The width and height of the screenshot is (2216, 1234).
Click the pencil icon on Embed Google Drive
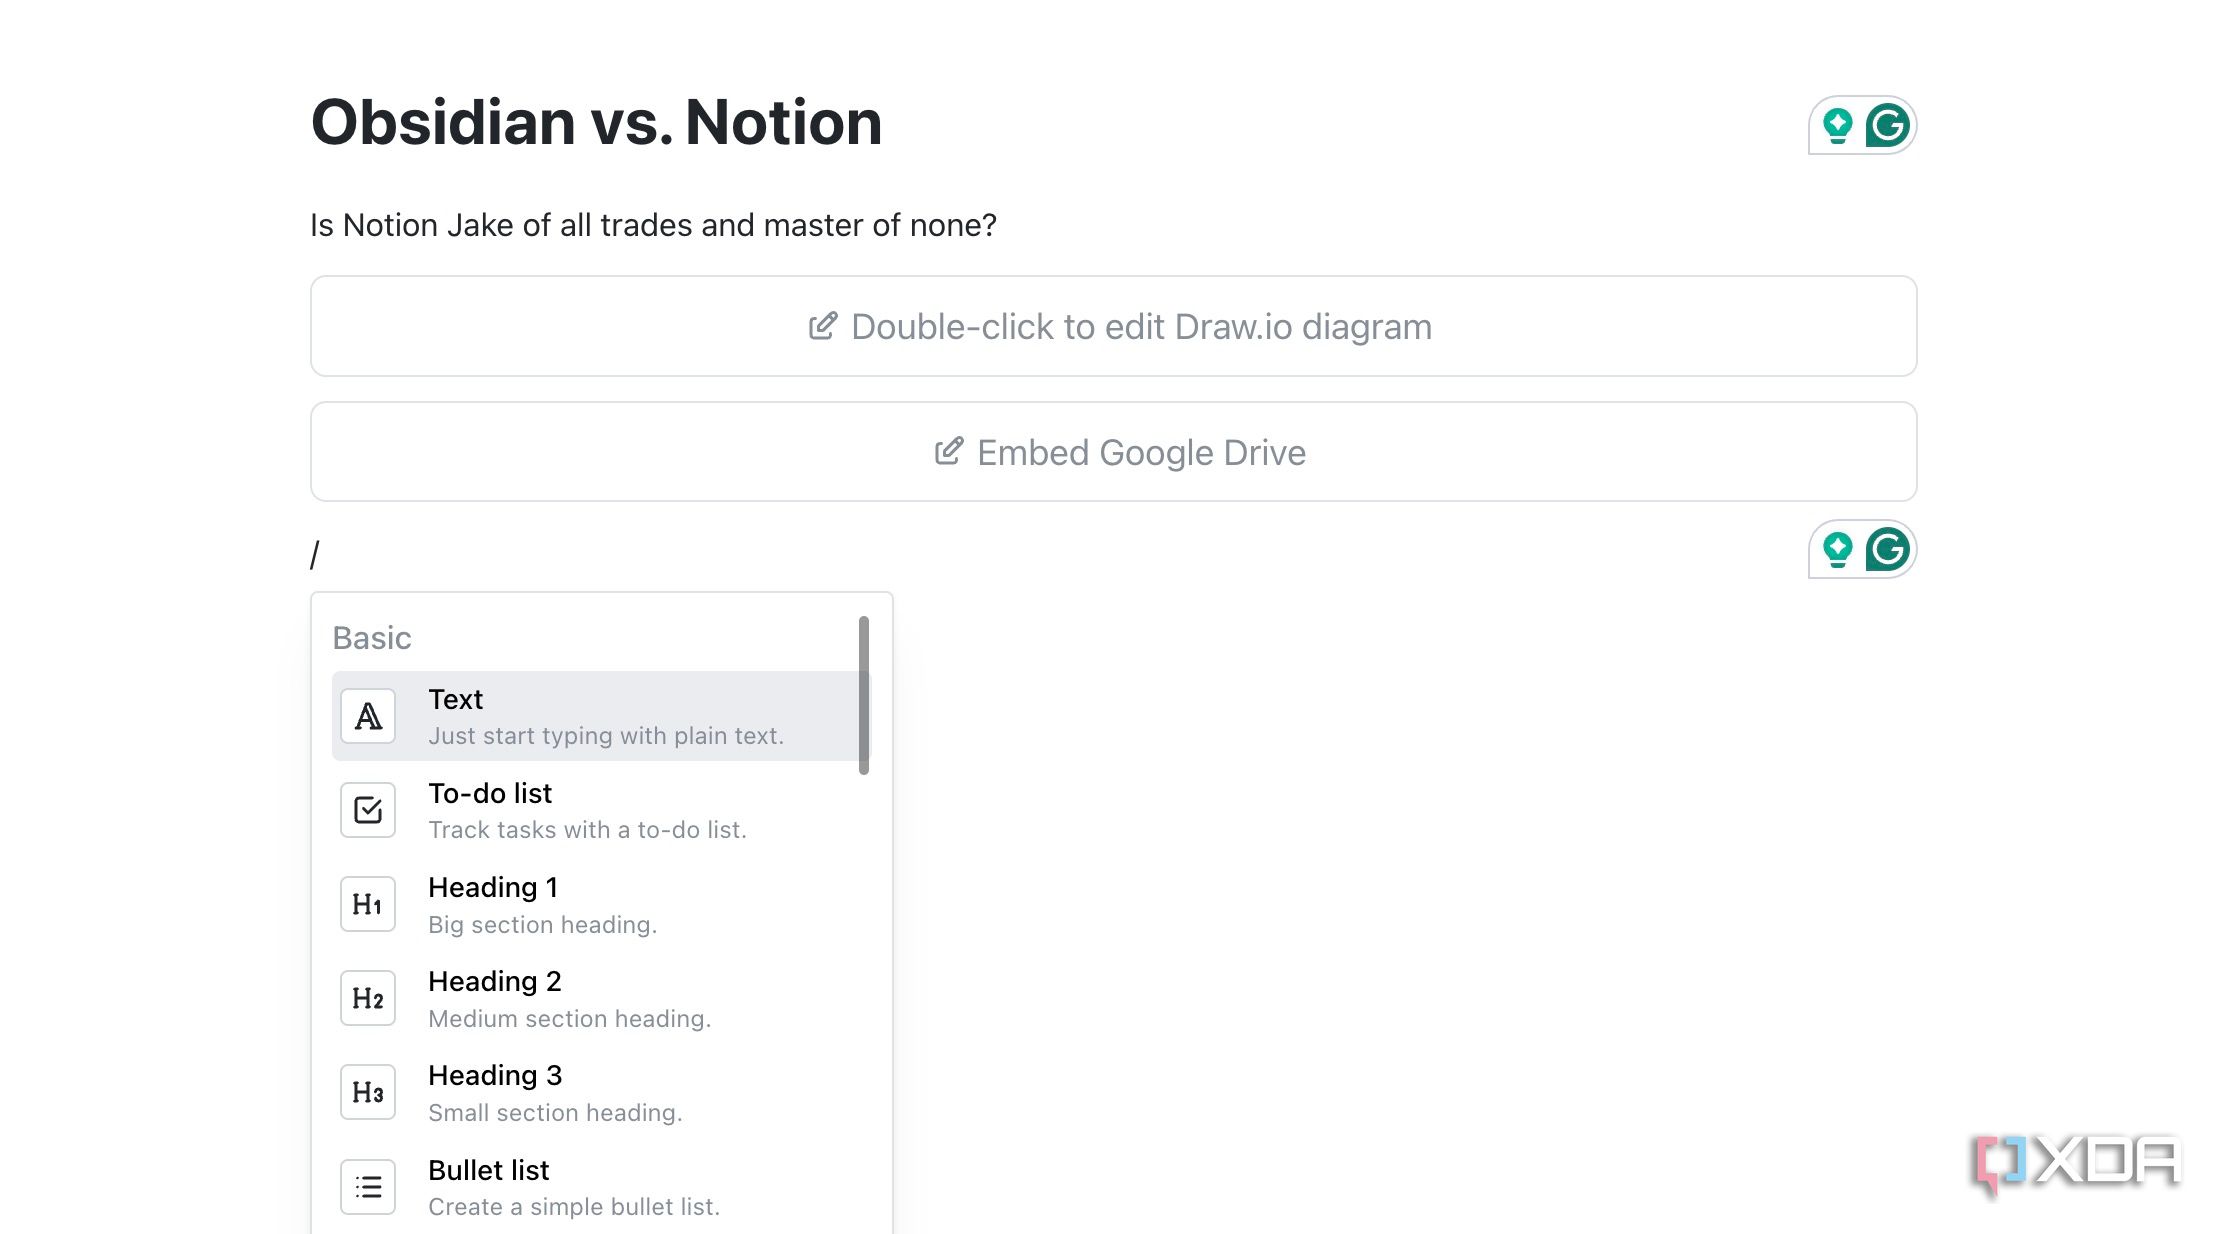[x=948, y=451]
